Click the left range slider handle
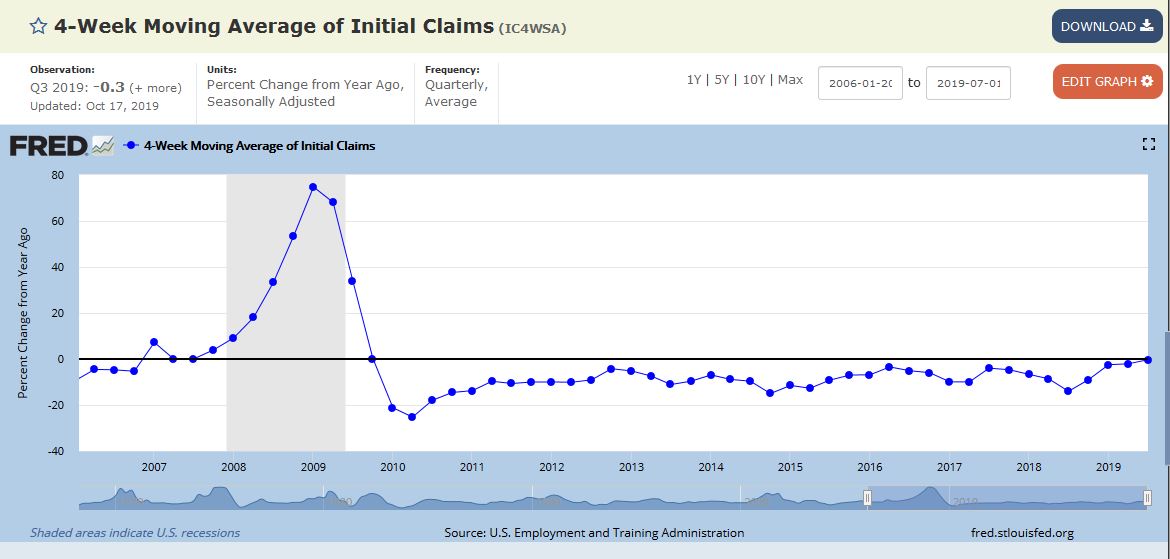Viewport: 1170px width, 559px height. tap(867, 497)
